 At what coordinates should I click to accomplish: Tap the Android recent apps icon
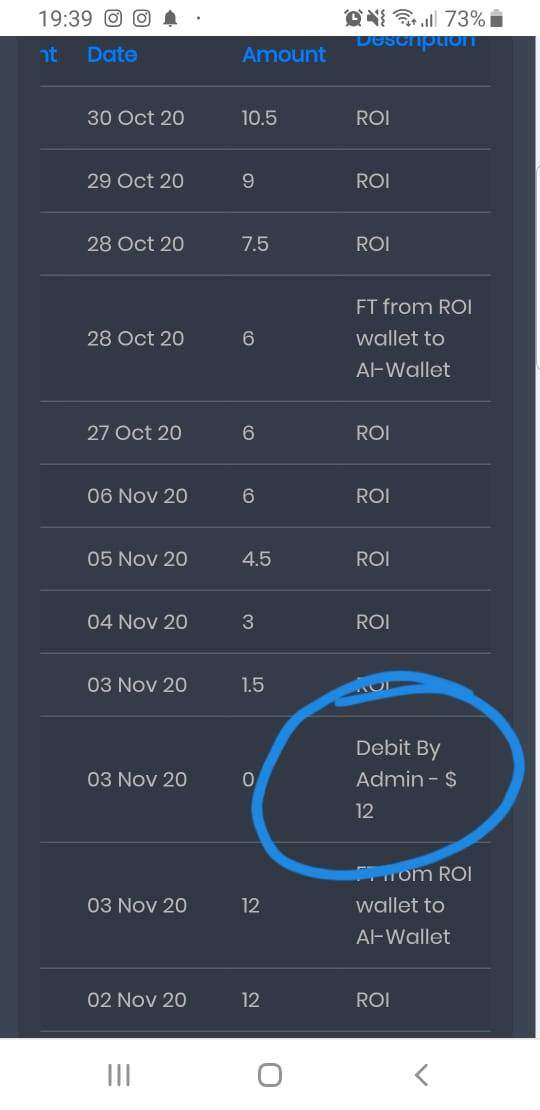119,1075
